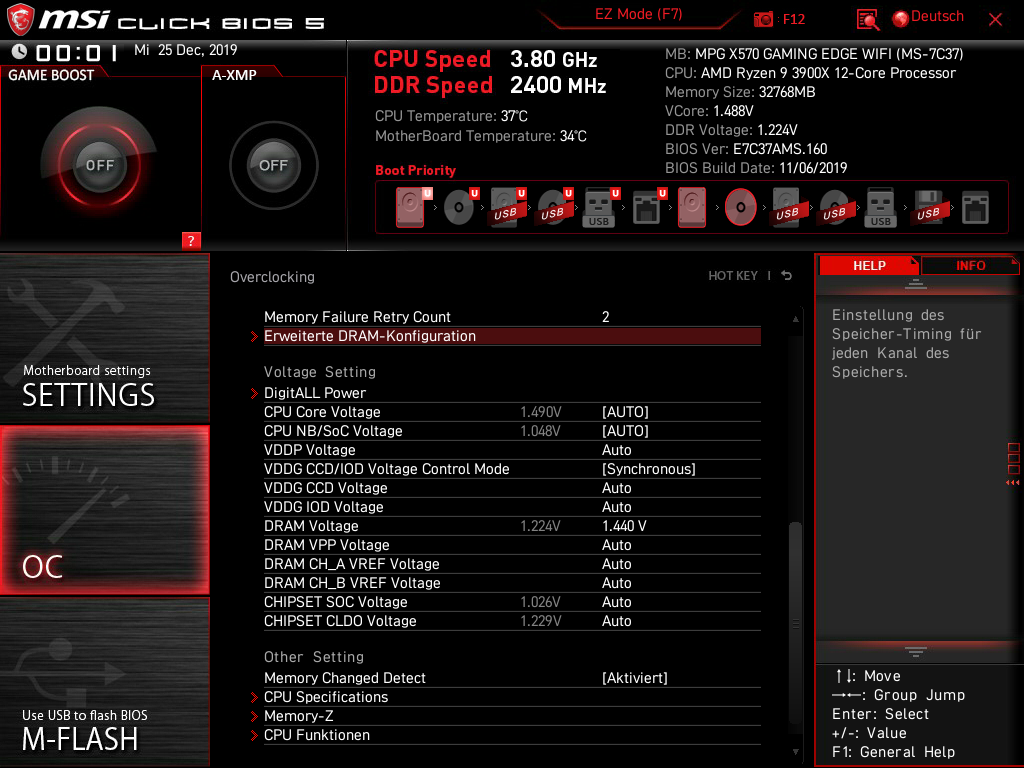This screenshot has height=768, width=1024.
Task: Click the HOT KEY link
Action: tap(733, 276)
